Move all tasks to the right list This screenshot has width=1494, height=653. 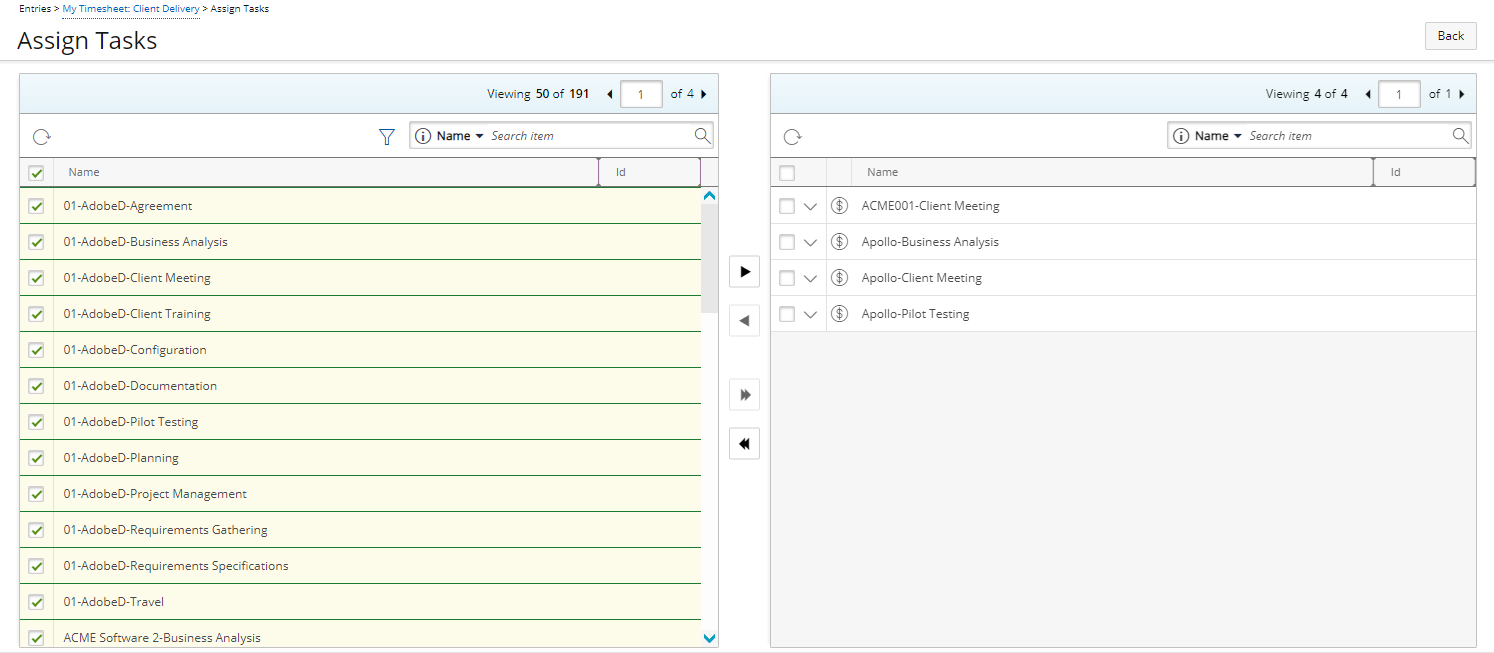744,395
